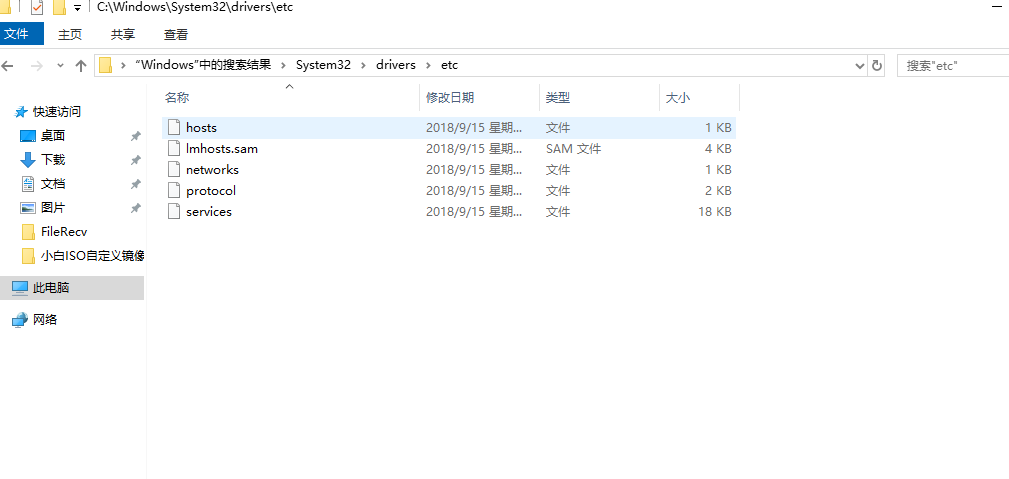Open FileRecv folder in sidebar
1009x479 pixels.
click(x=64, y=232)
